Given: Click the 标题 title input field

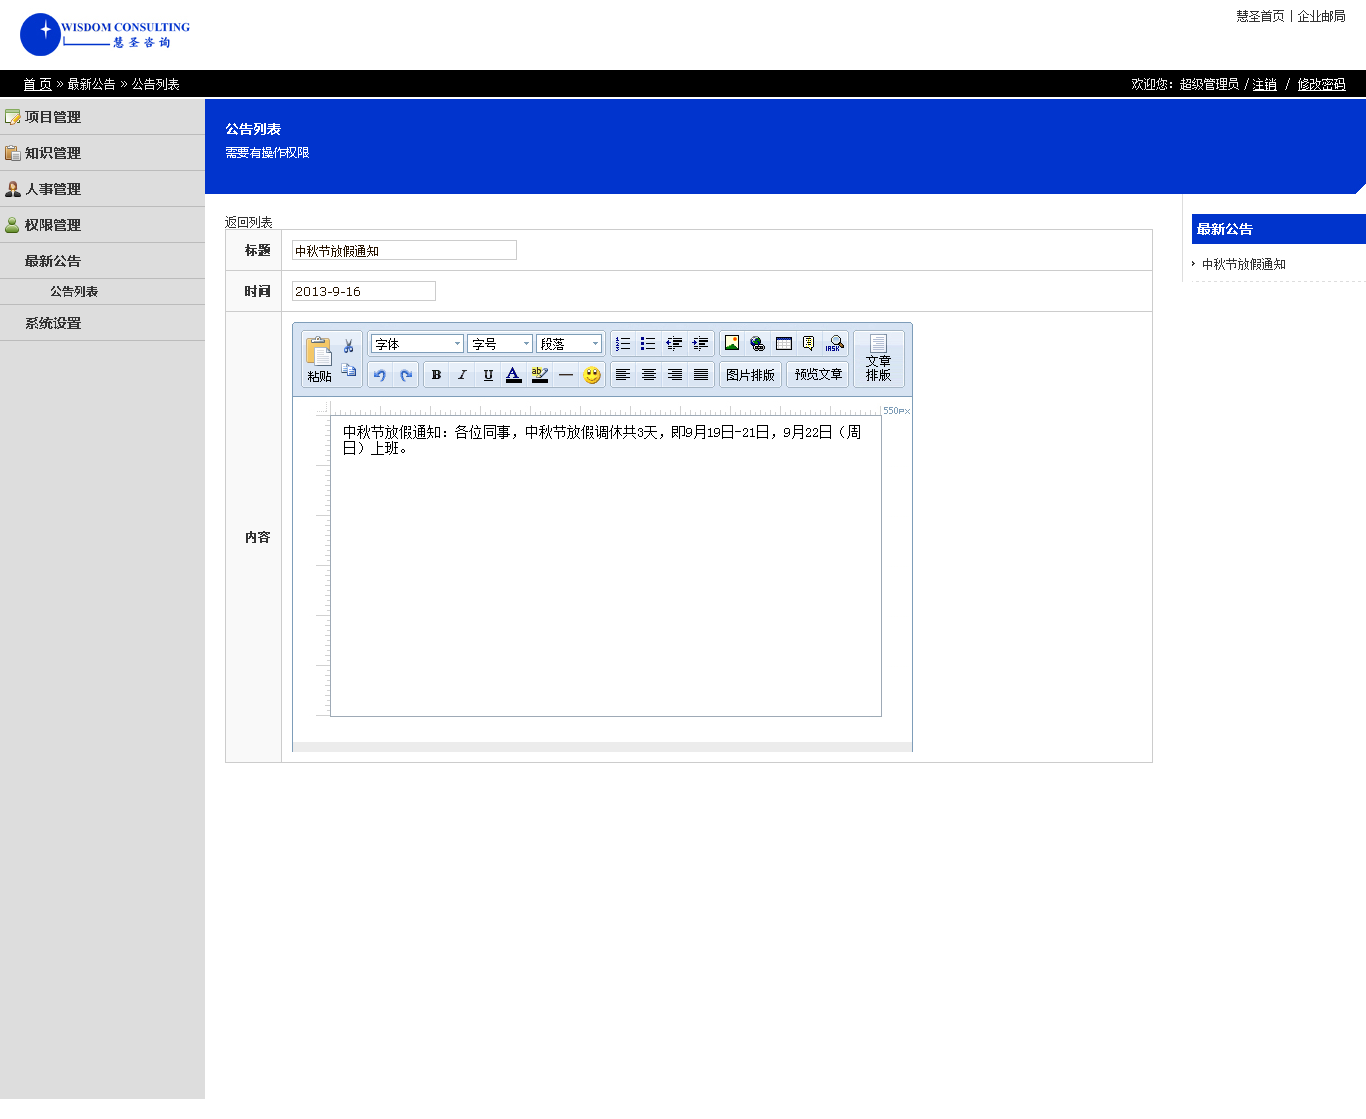Looking at the screenshot, I should pos(404,251).
